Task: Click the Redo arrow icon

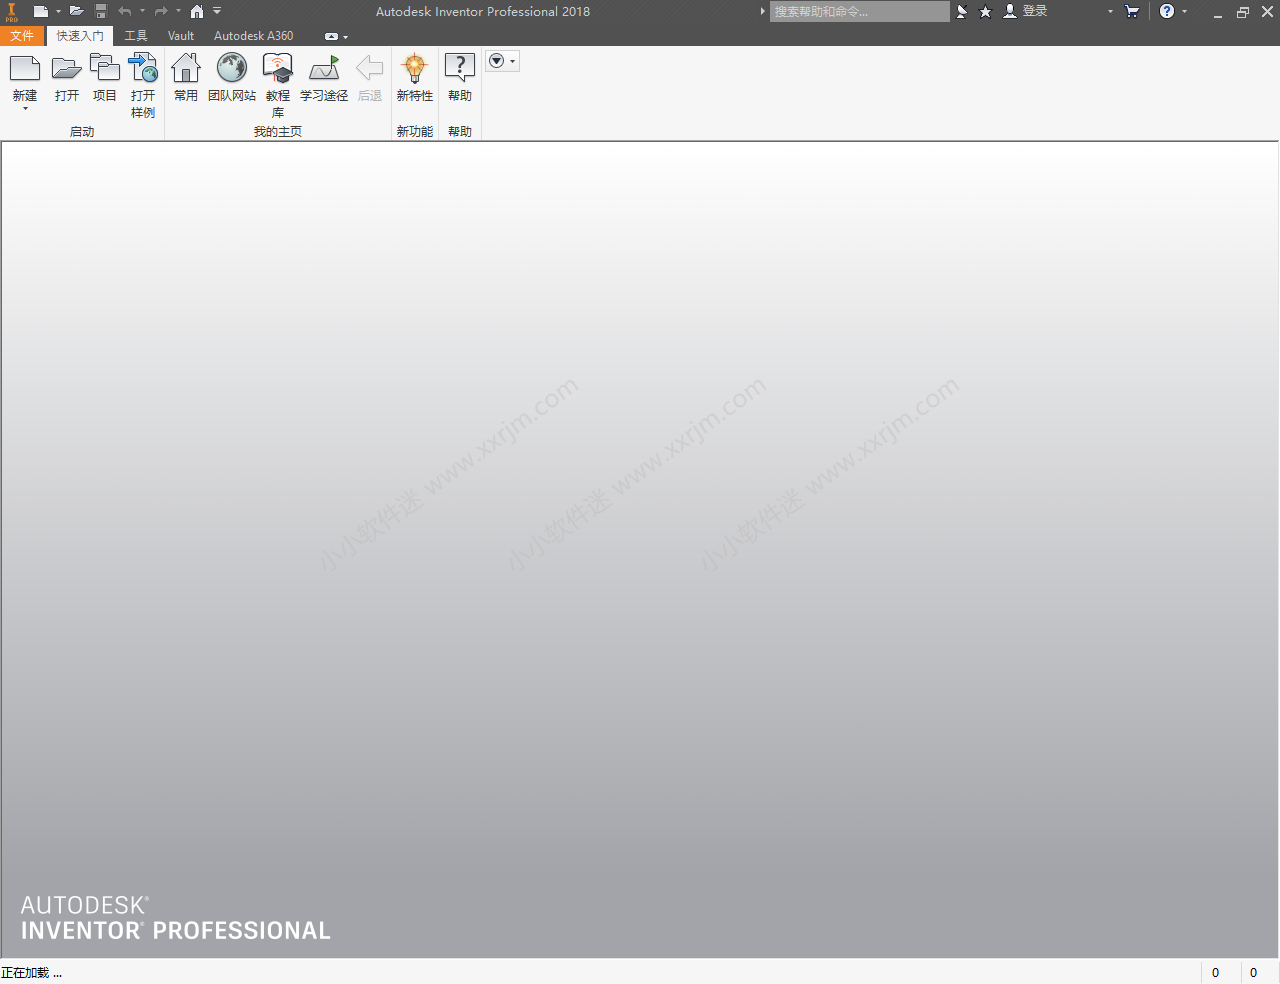Action: pyautogui.click(x=161, y=12)
